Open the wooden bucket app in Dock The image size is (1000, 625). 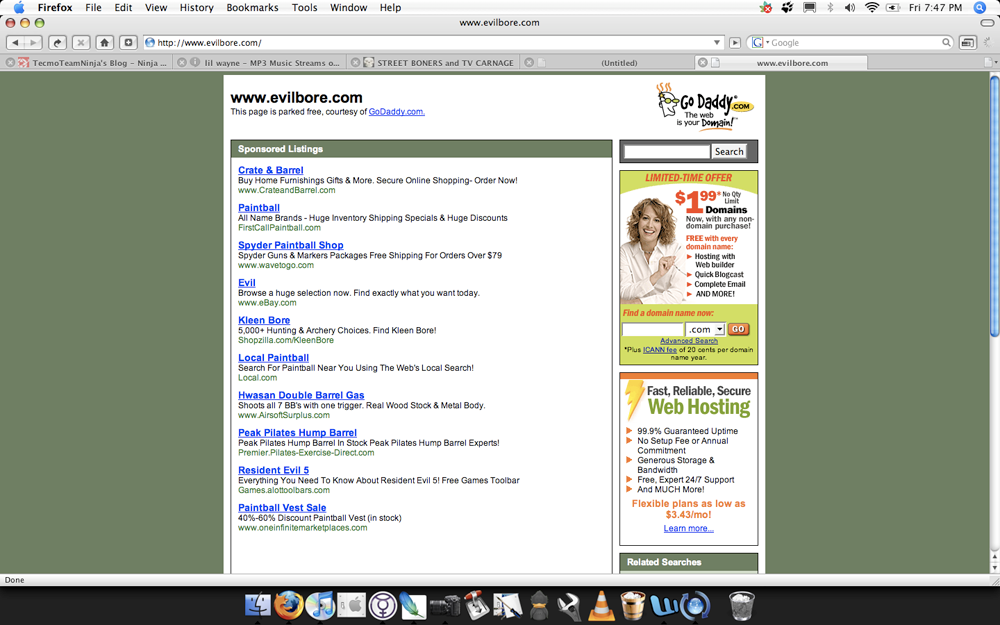632,605
